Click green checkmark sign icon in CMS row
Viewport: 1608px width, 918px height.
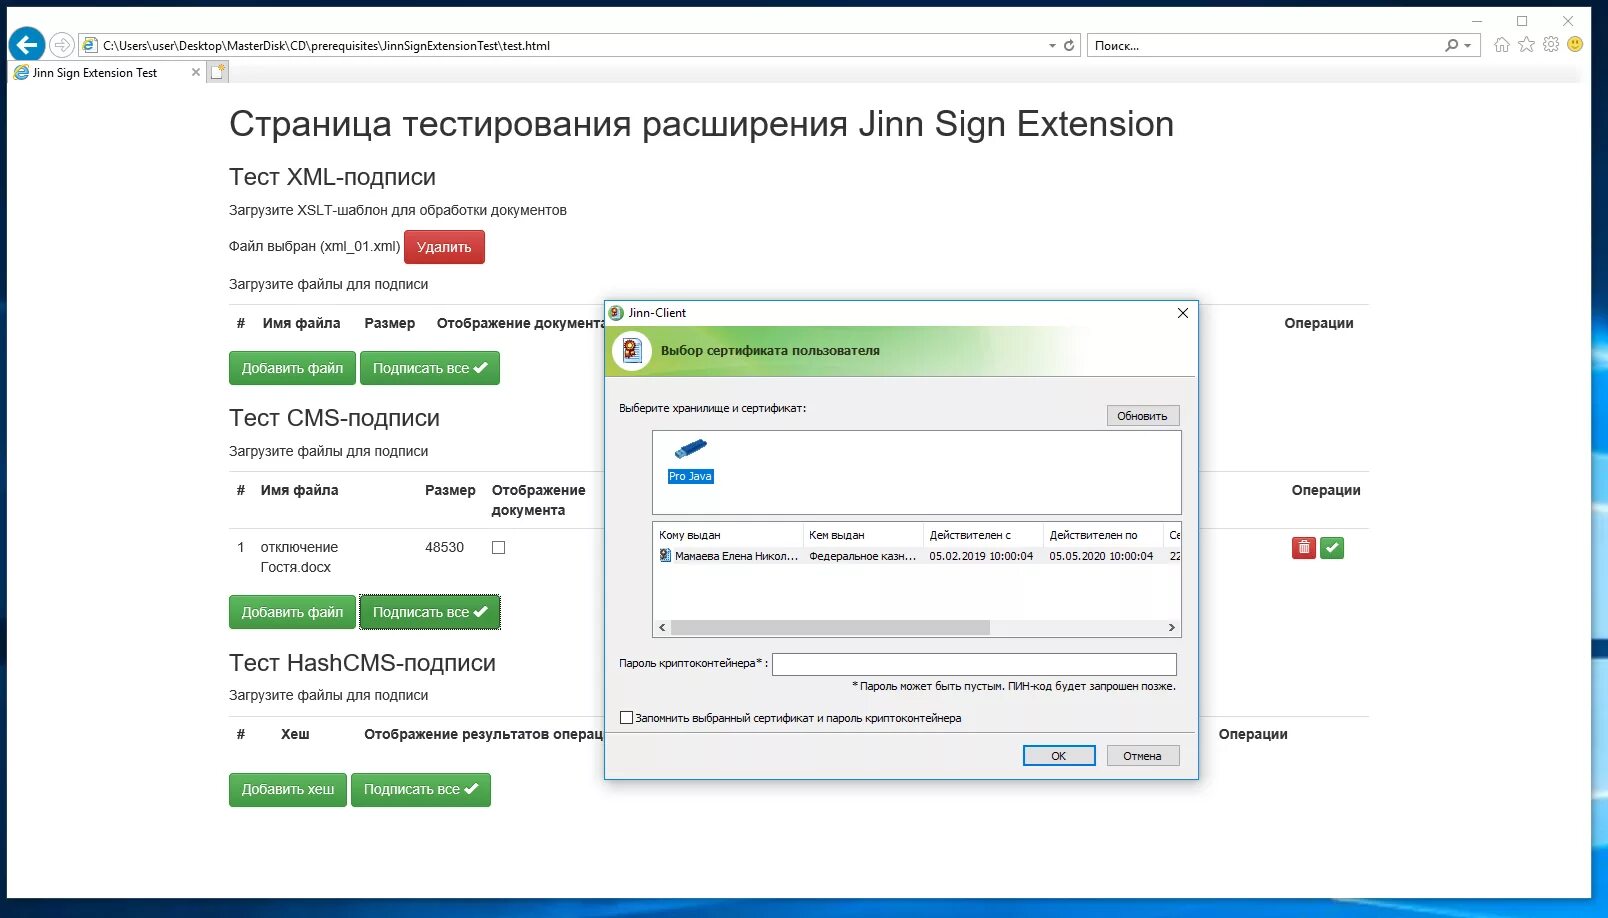click(1332, 548)
